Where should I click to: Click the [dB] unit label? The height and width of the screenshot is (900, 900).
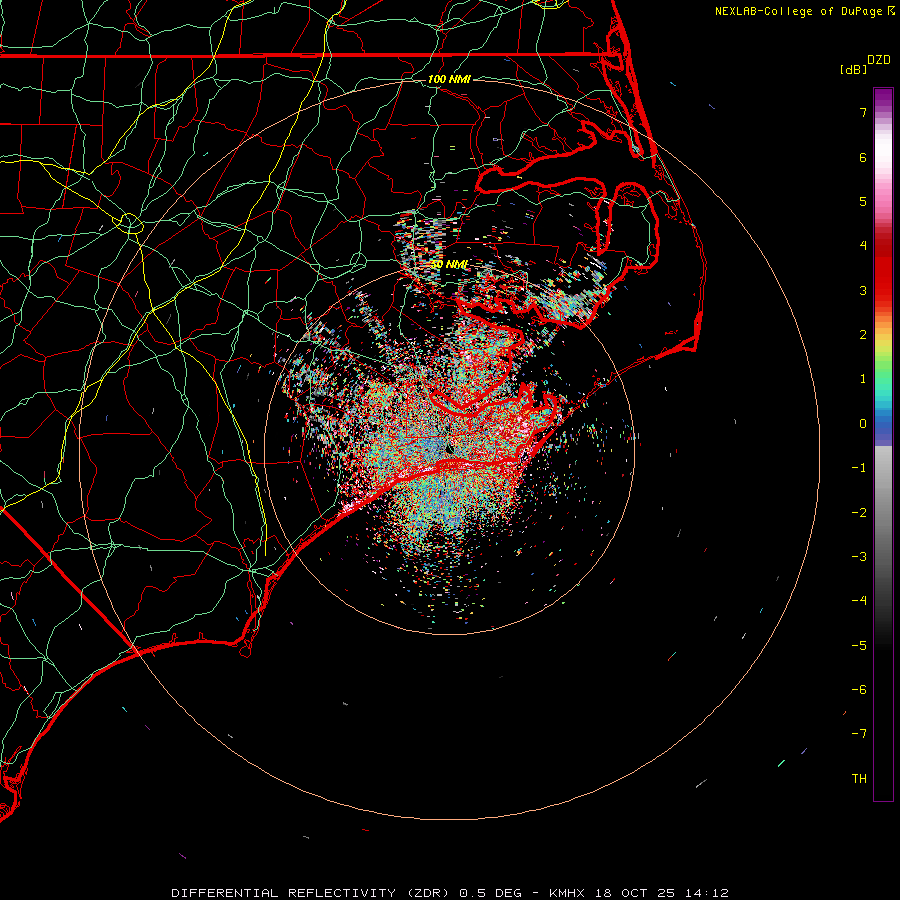853,69
